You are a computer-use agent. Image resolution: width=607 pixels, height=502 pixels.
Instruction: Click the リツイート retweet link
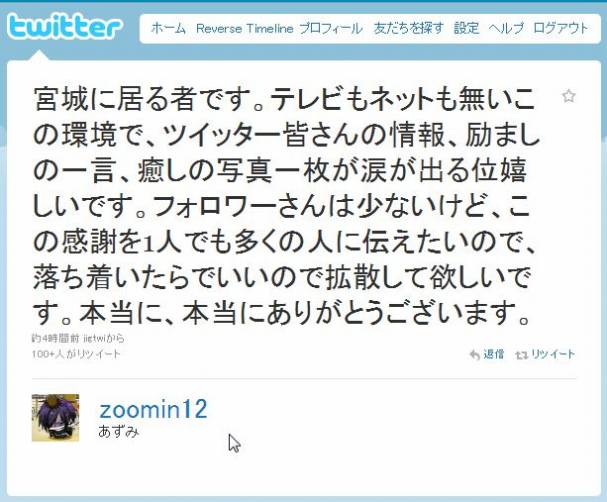coord(553,354)
